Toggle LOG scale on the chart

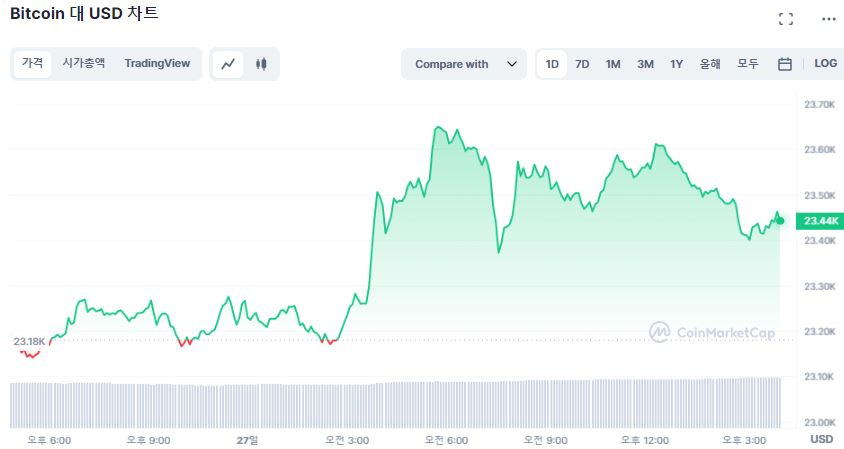click(825, 64)
